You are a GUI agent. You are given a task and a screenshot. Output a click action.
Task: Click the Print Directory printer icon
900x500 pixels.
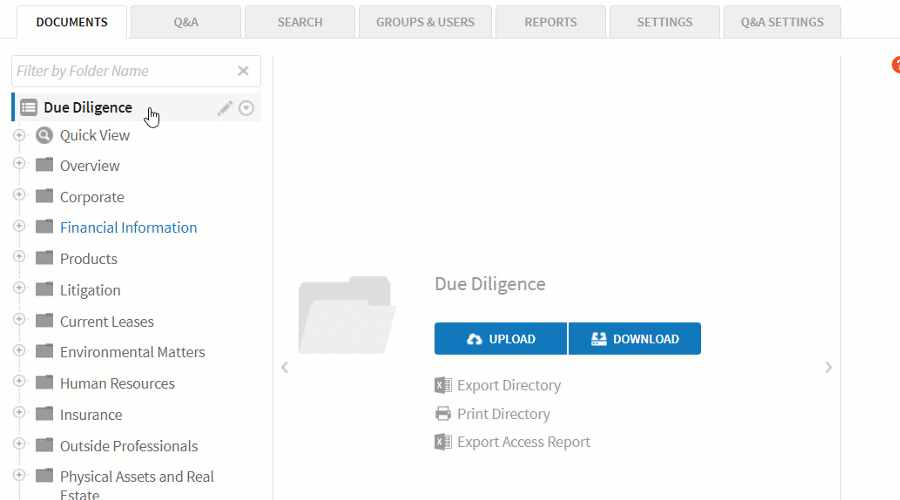(443, 414)
